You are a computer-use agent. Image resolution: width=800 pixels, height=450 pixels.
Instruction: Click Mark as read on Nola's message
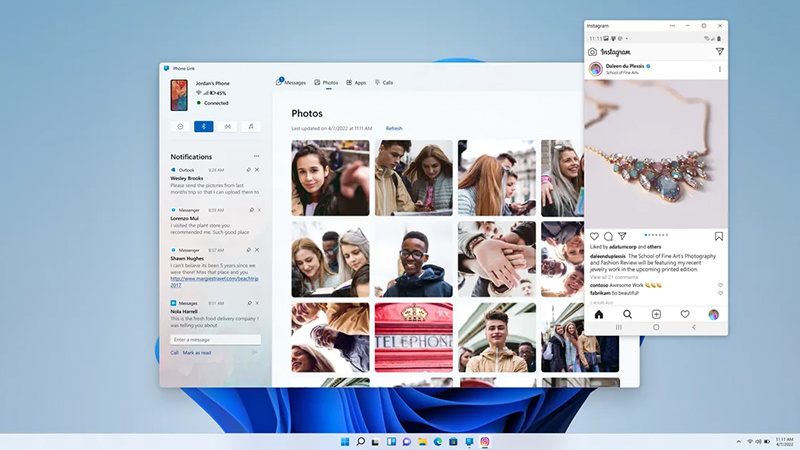[196, 353]
